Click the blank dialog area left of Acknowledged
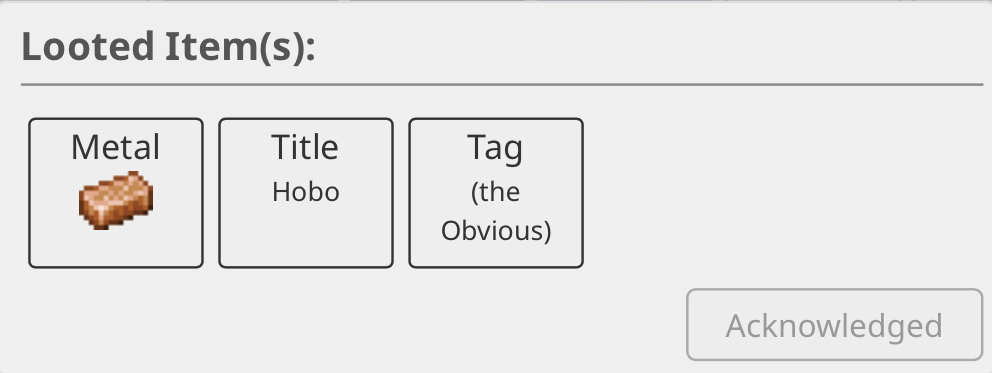The image size is (992, 373). tap(354, 325)
